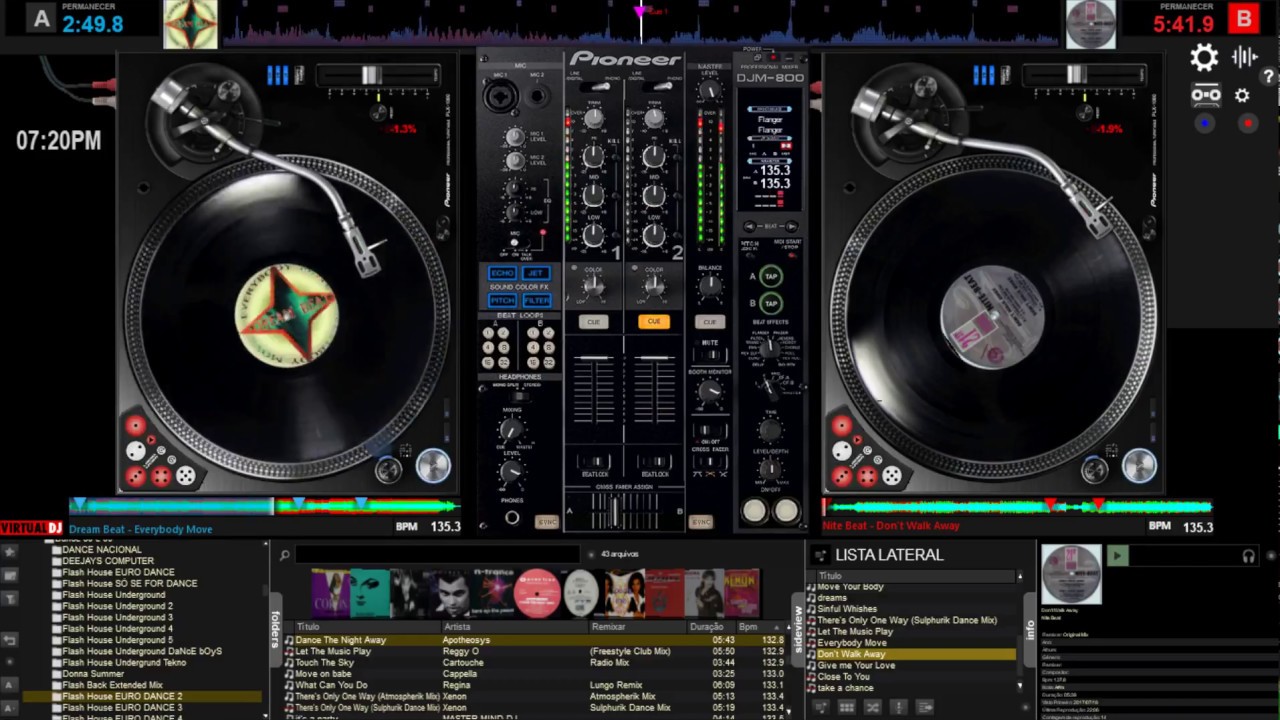Click the search input field
1280x720 pixels.
point(437,554)
